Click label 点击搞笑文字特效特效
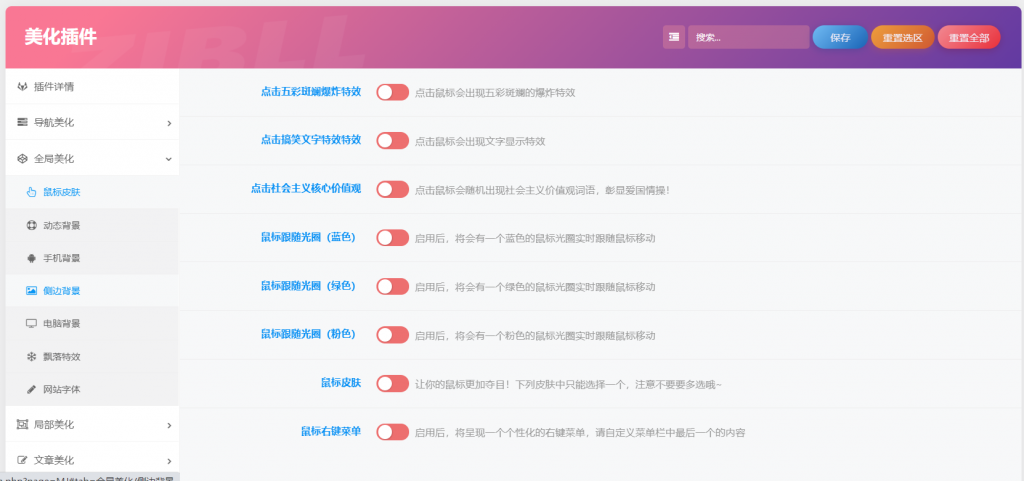The width and height of the screenshot is (1024, 481). coord(311,140)
